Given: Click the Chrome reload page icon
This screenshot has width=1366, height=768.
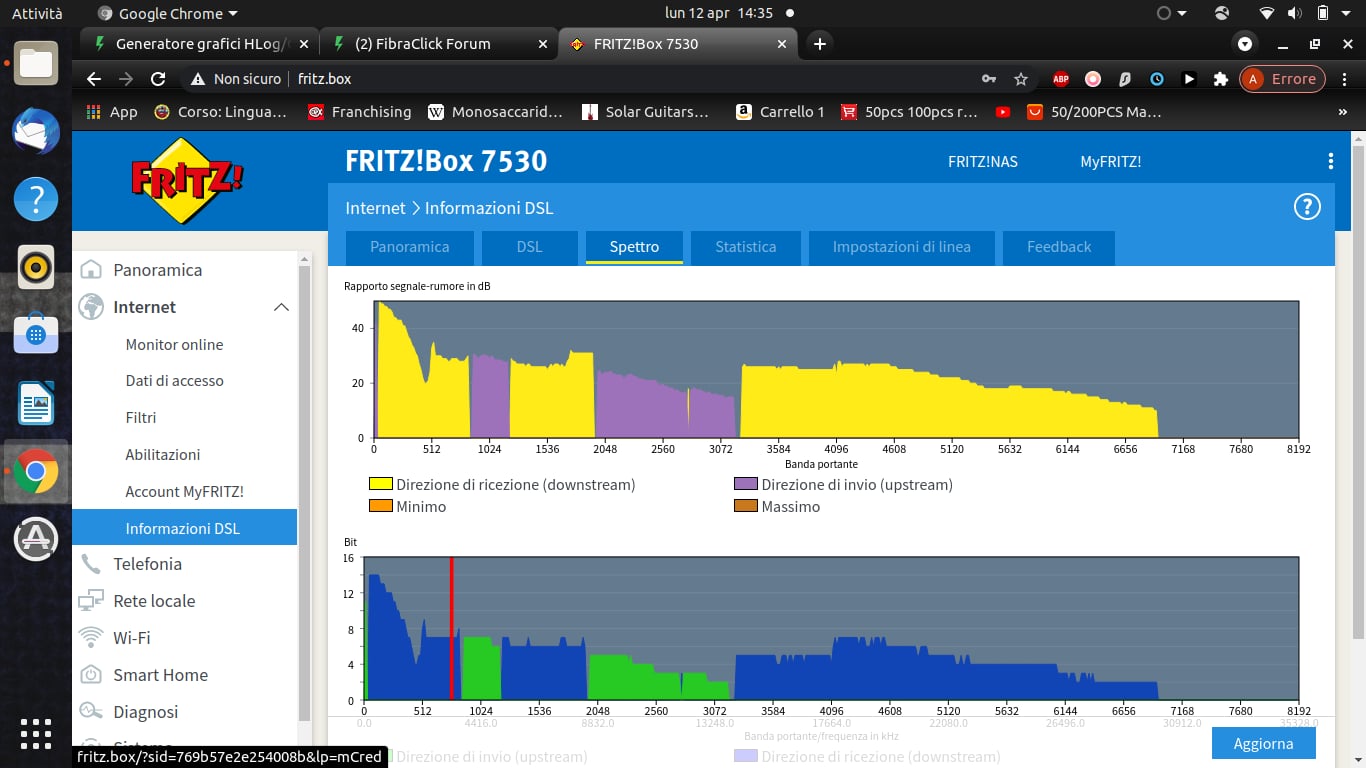Looking at the screenshot, I should pyautogui.click(x=157, y=79).
